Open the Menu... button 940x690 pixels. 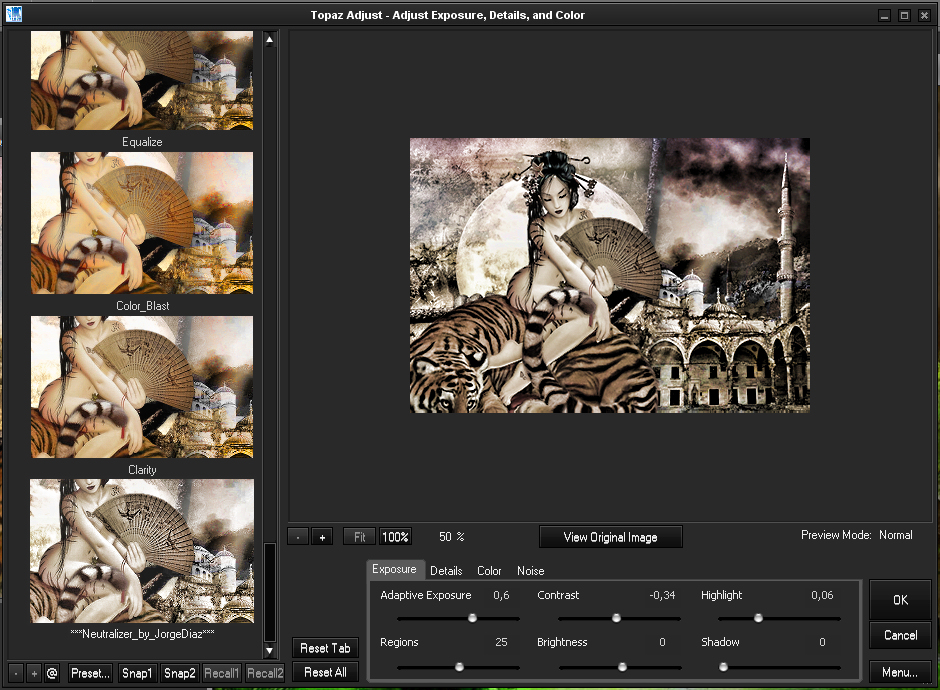(x=900, y=673)
